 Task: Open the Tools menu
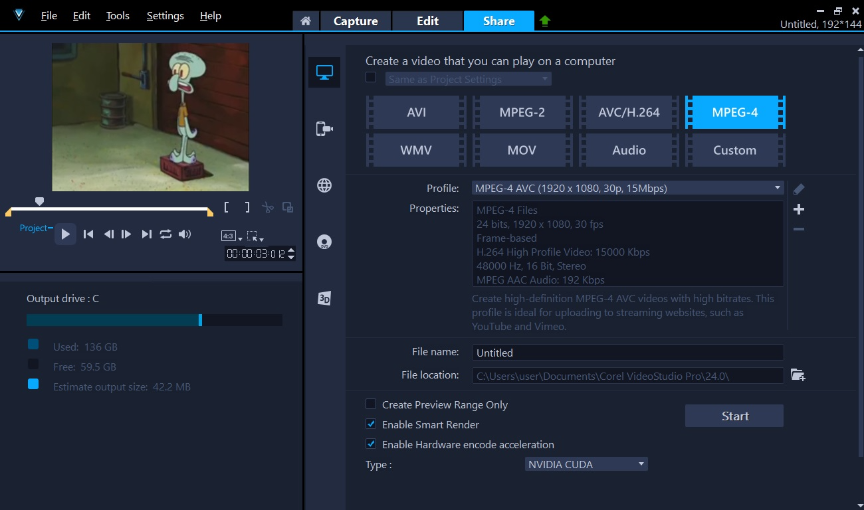[117, 15]
